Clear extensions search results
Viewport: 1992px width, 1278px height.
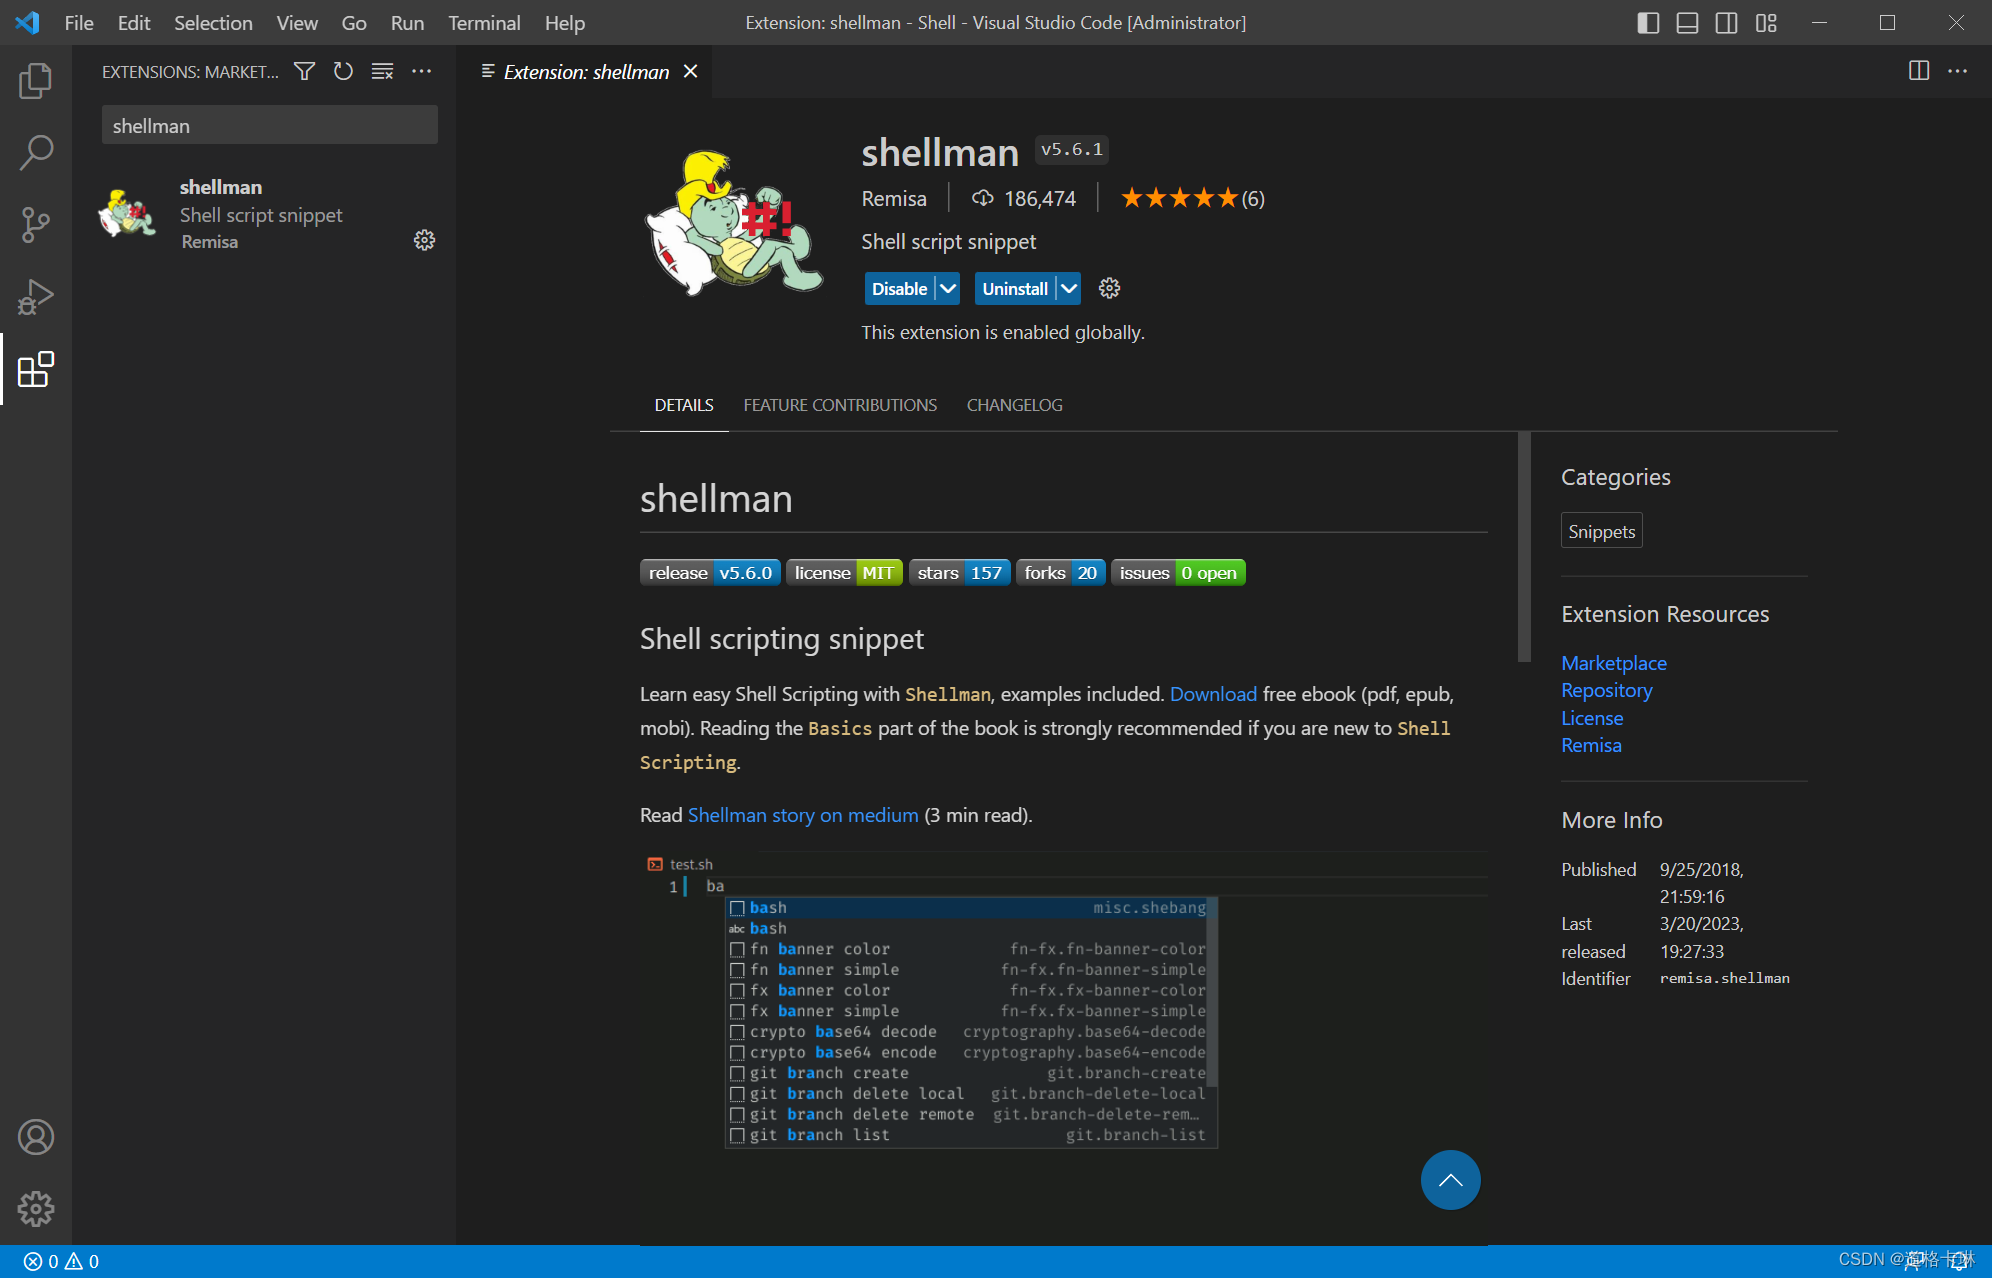(382, 71)
